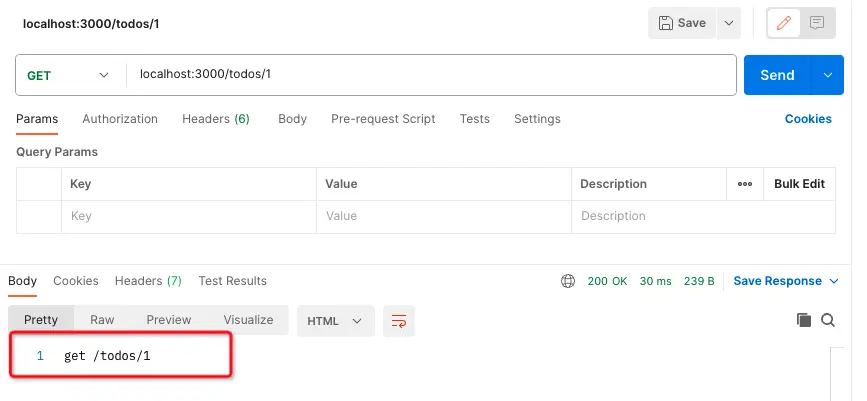
Task: Expand the Save options arrow
Action: [x=728, y=23]
